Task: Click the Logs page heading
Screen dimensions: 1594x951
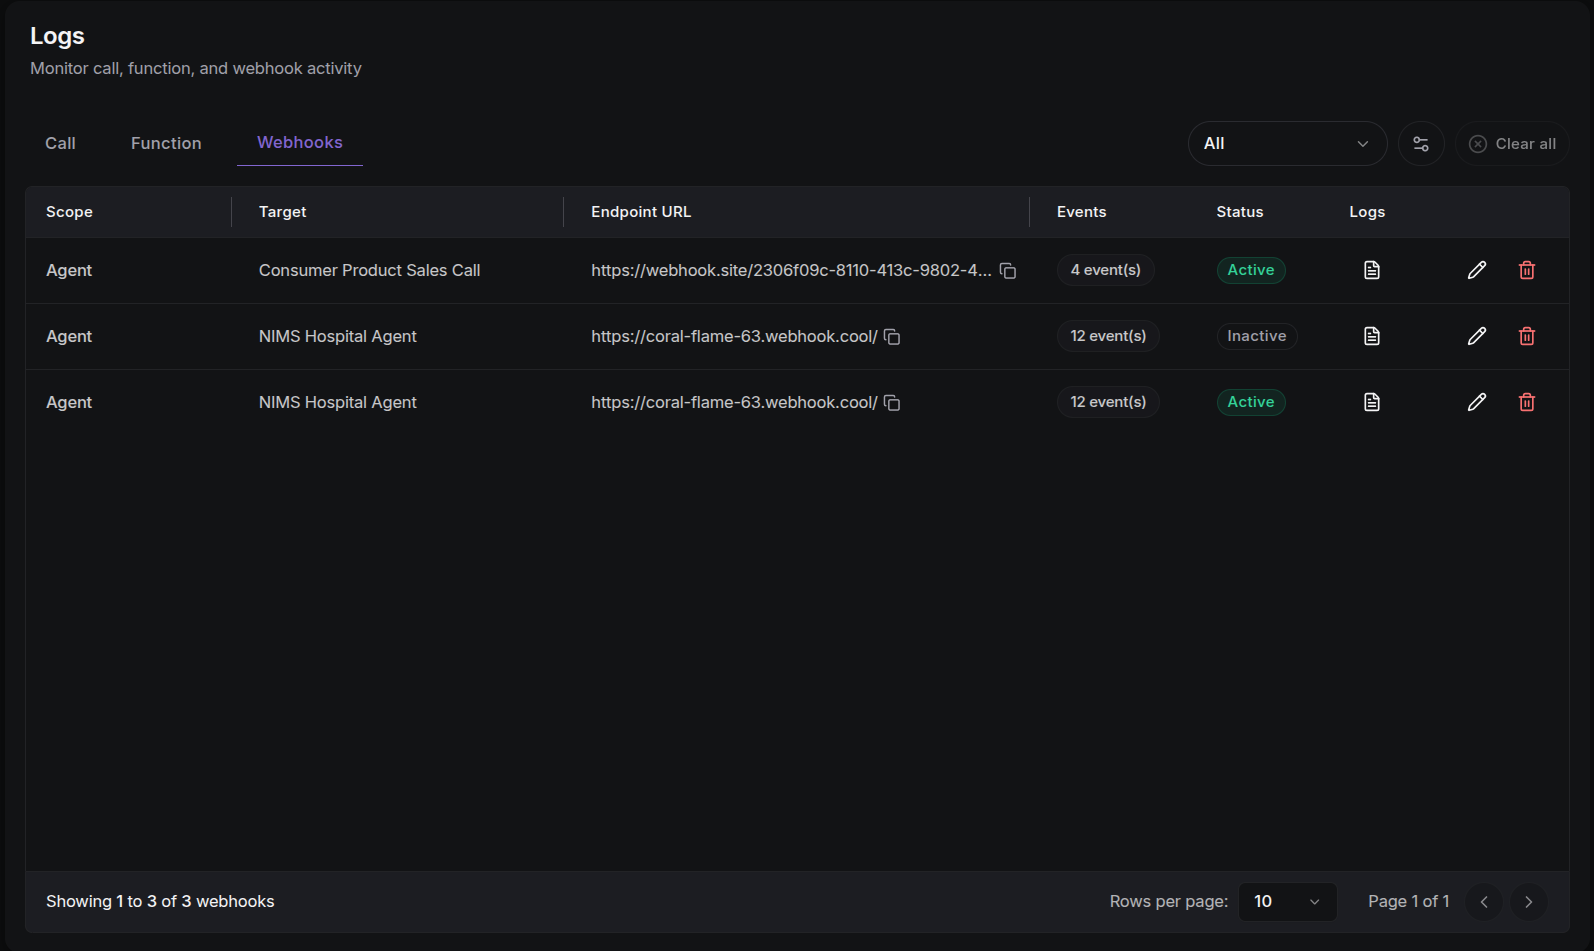Action: pos(57,36)
